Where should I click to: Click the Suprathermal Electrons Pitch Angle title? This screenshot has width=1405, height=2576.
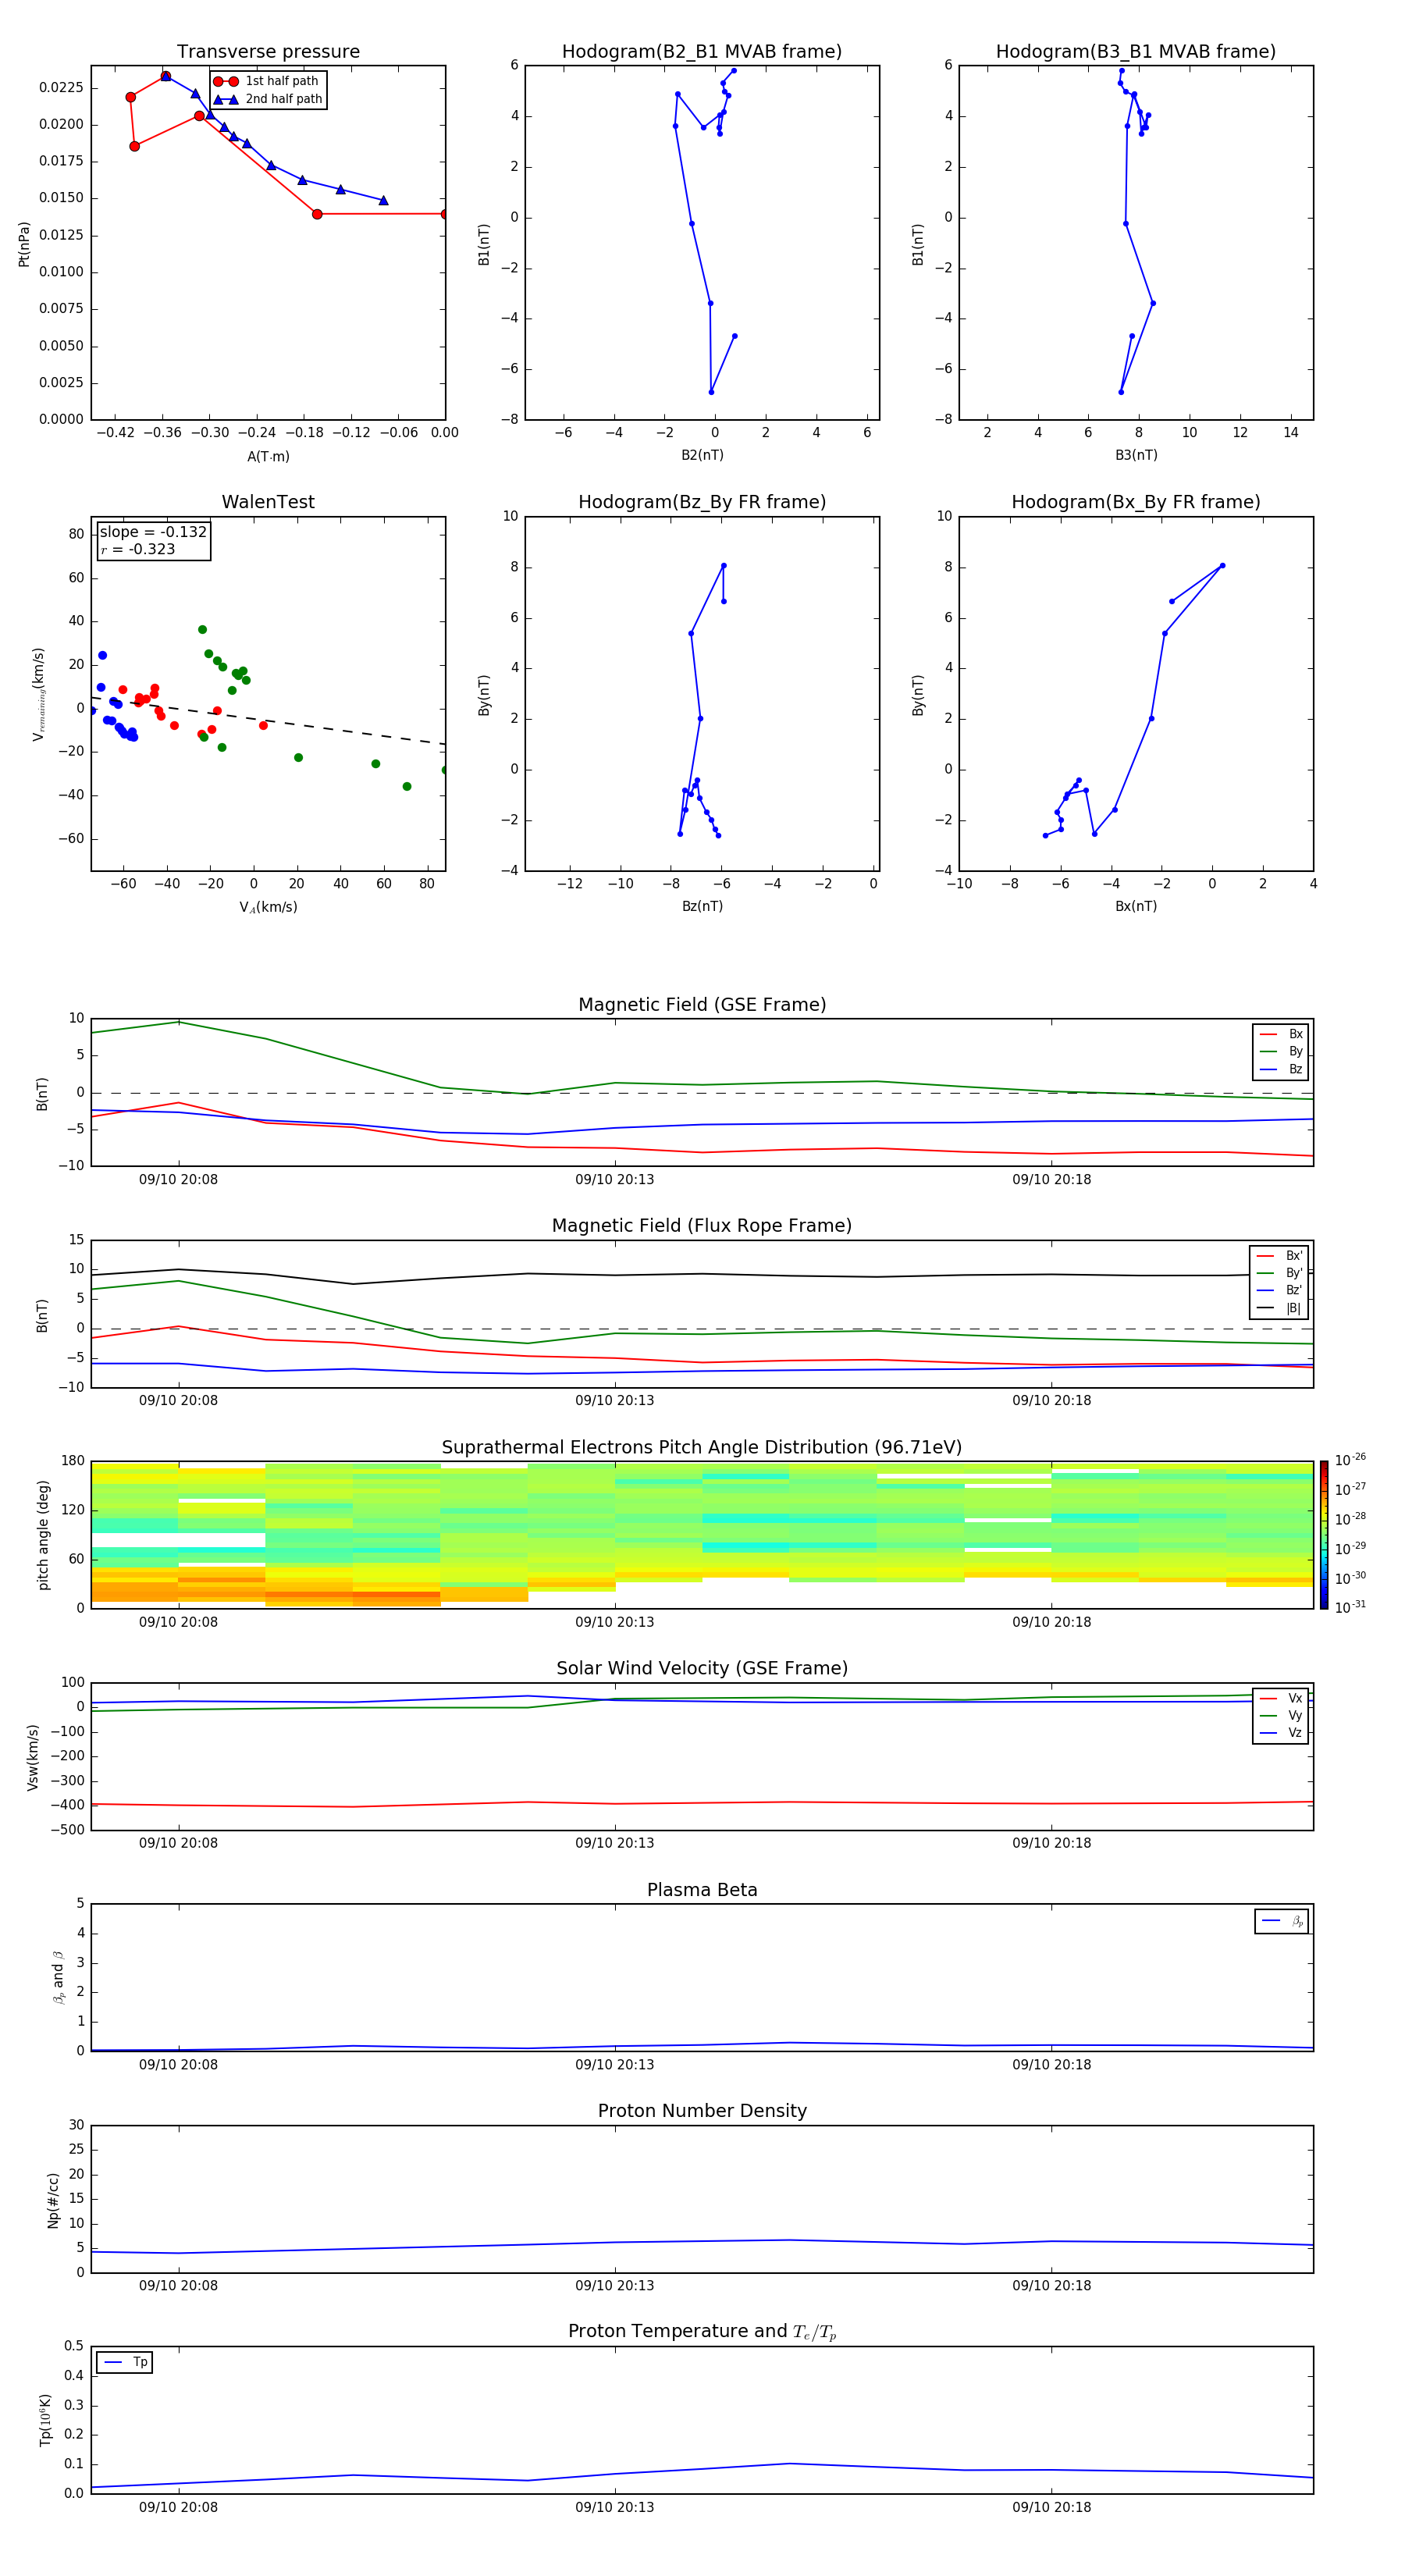(x=702, y=1448)
